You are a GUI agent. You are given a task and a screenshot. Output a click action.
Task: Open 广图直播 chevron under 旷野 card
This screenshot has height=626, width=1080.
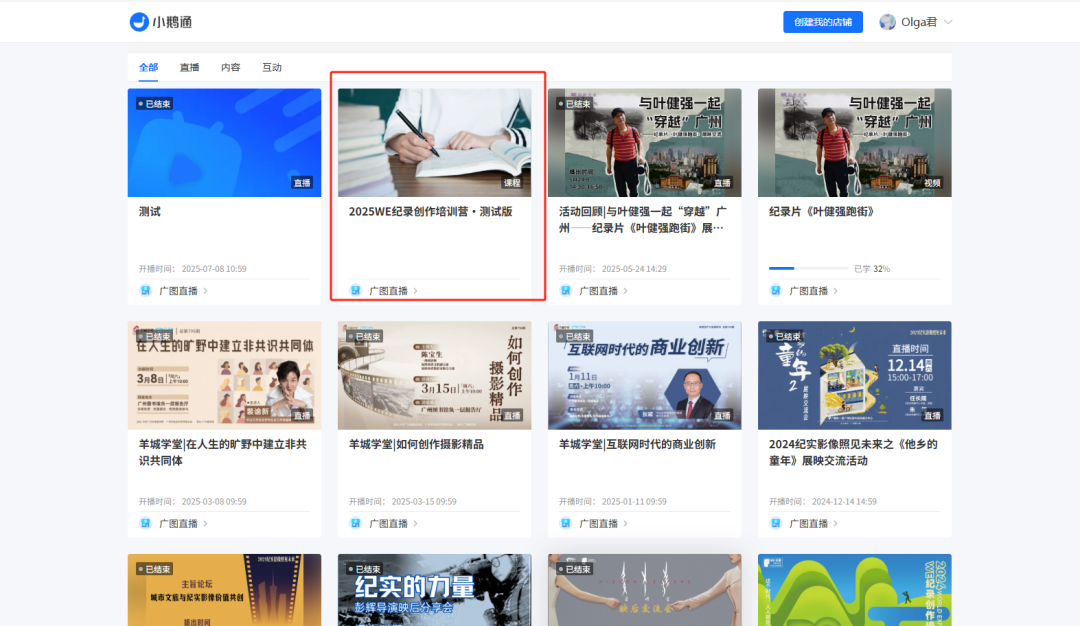(205, 523)
